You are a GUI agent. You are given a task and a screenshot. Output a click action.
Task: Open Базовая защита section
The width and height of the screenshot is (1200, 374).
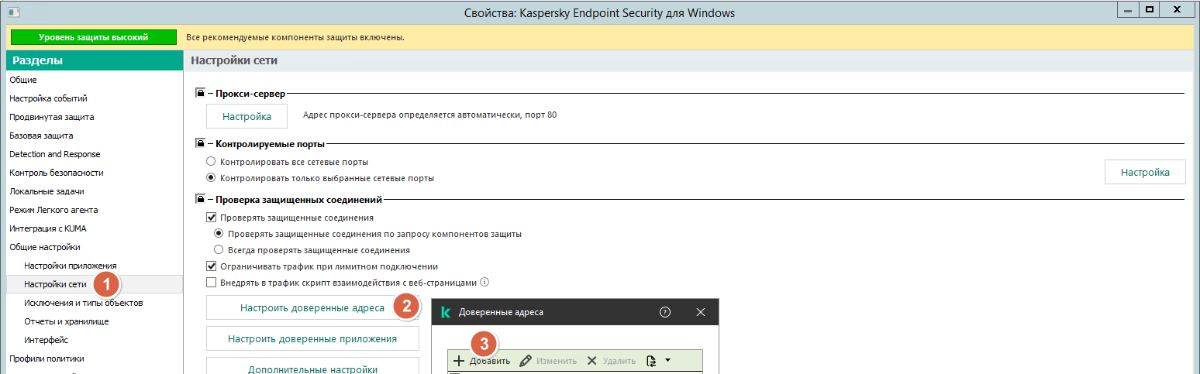(41, 135)
